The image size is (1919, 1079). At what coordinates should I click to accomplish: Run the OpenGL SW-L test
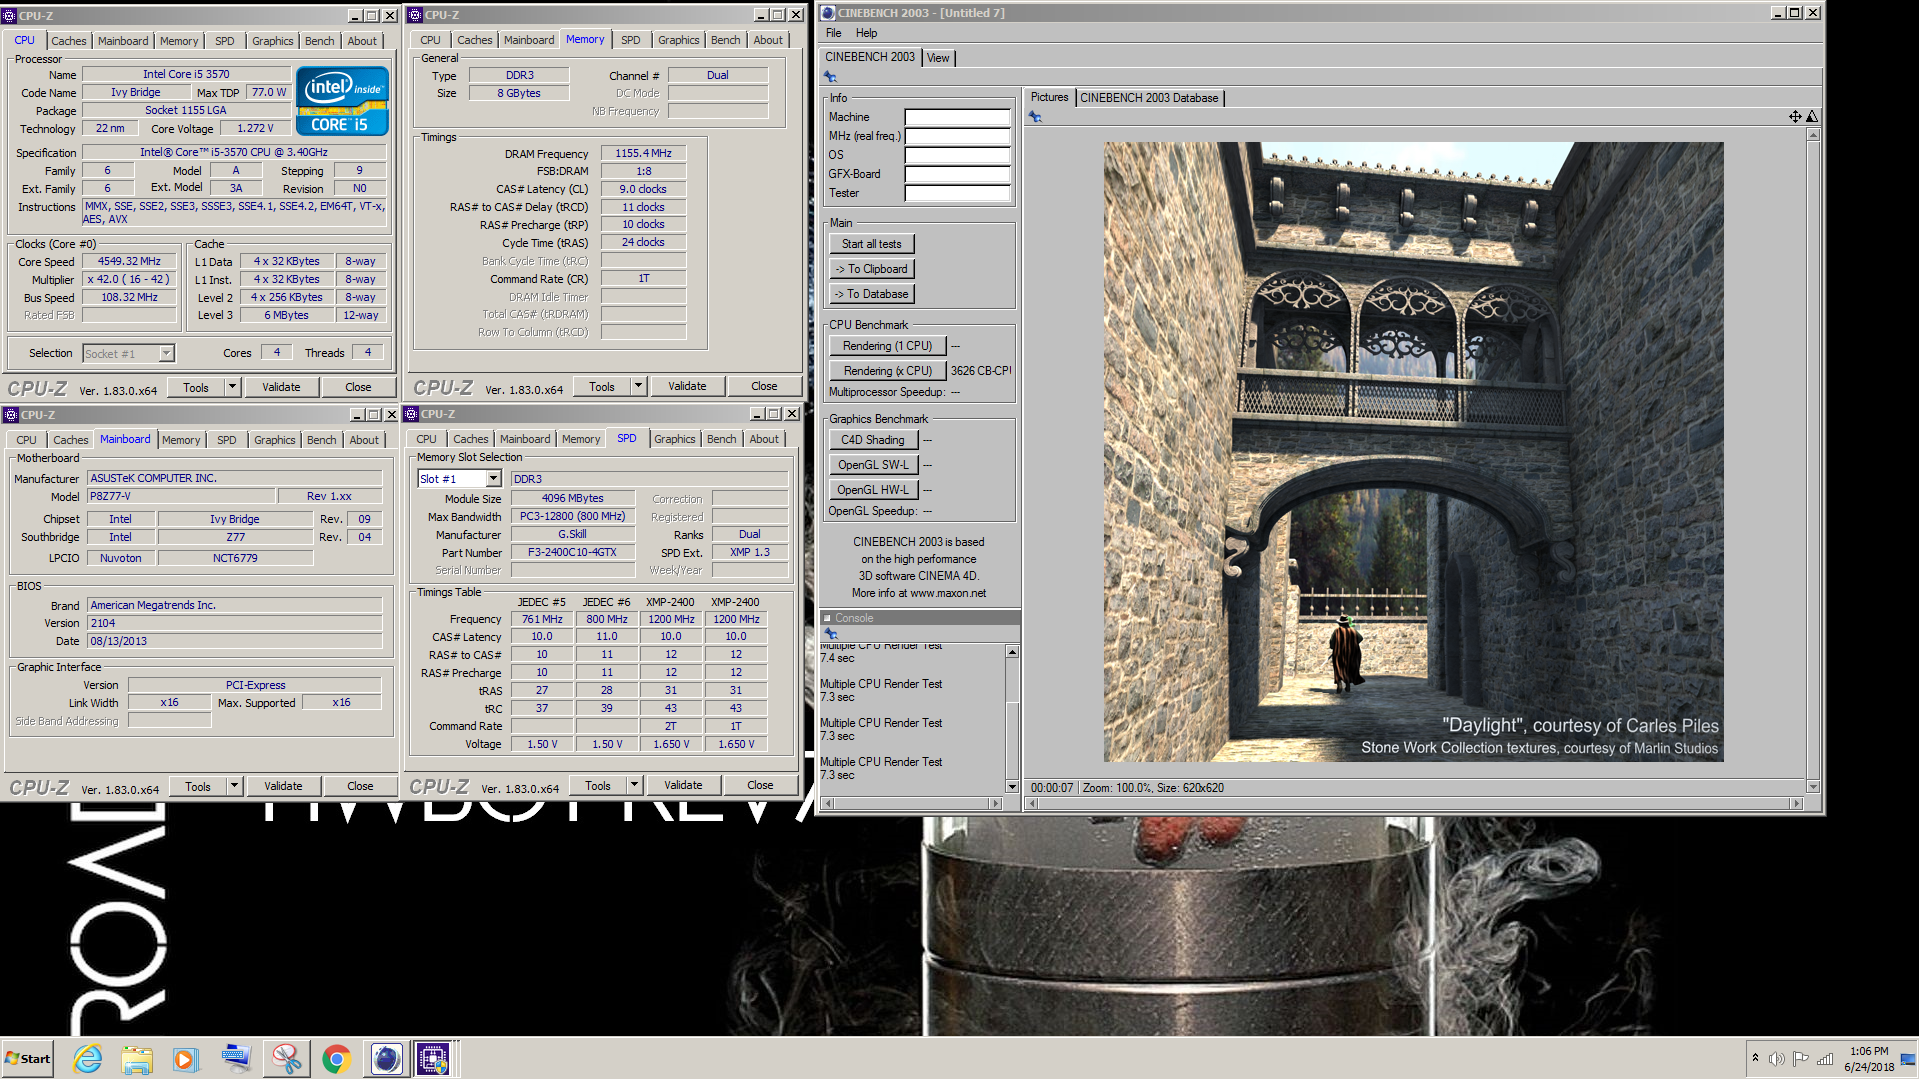pos(872,465)
